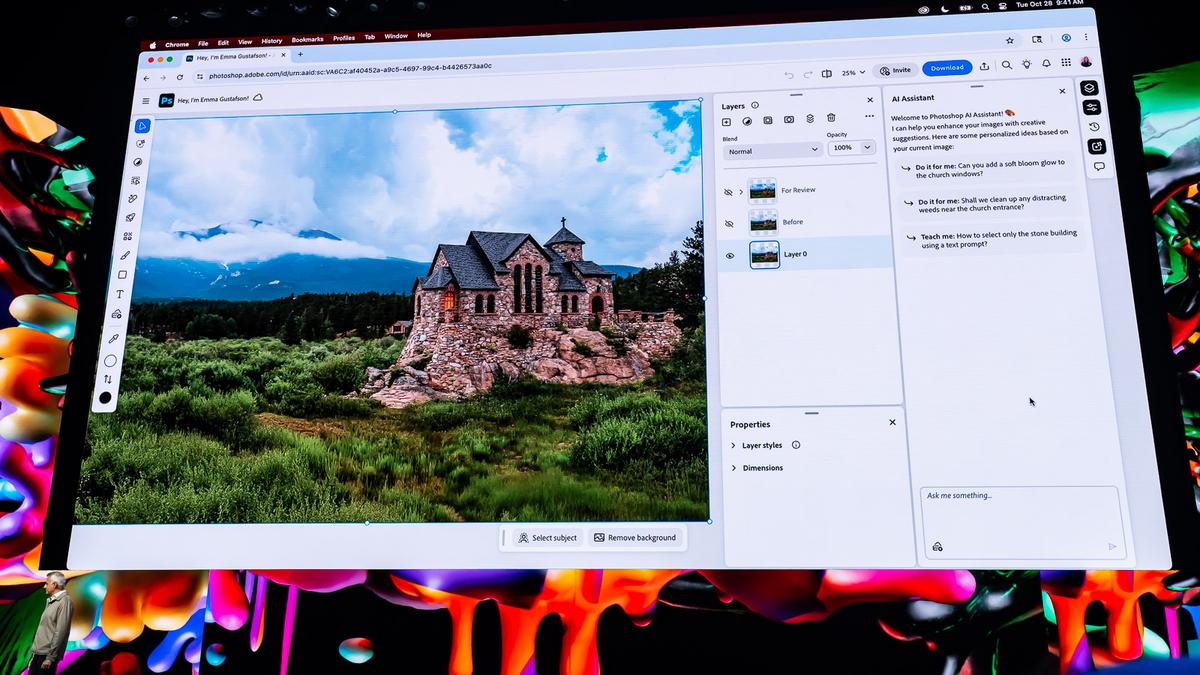Open the Profiles menu
The width and height of the screenshot is (1200, 675).
(x=344, y=38)
